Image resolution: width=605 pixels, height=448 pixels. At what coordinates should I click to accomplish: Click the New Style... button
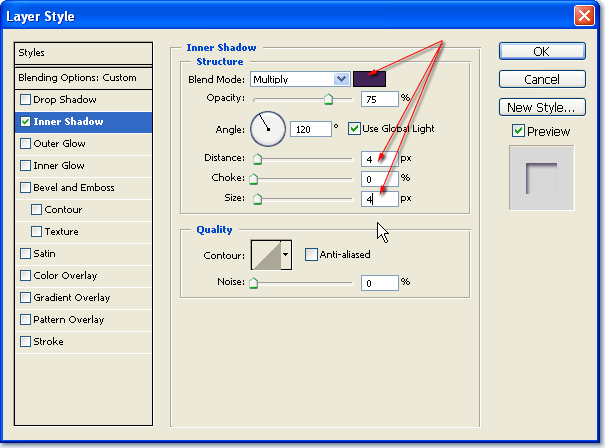(x=540, y=107)
